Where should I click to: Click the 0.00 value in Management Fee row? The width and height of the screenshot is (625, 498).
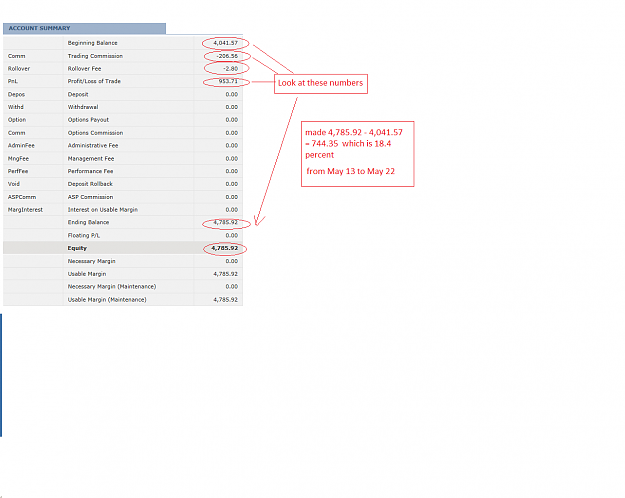(x=232, y=159)
